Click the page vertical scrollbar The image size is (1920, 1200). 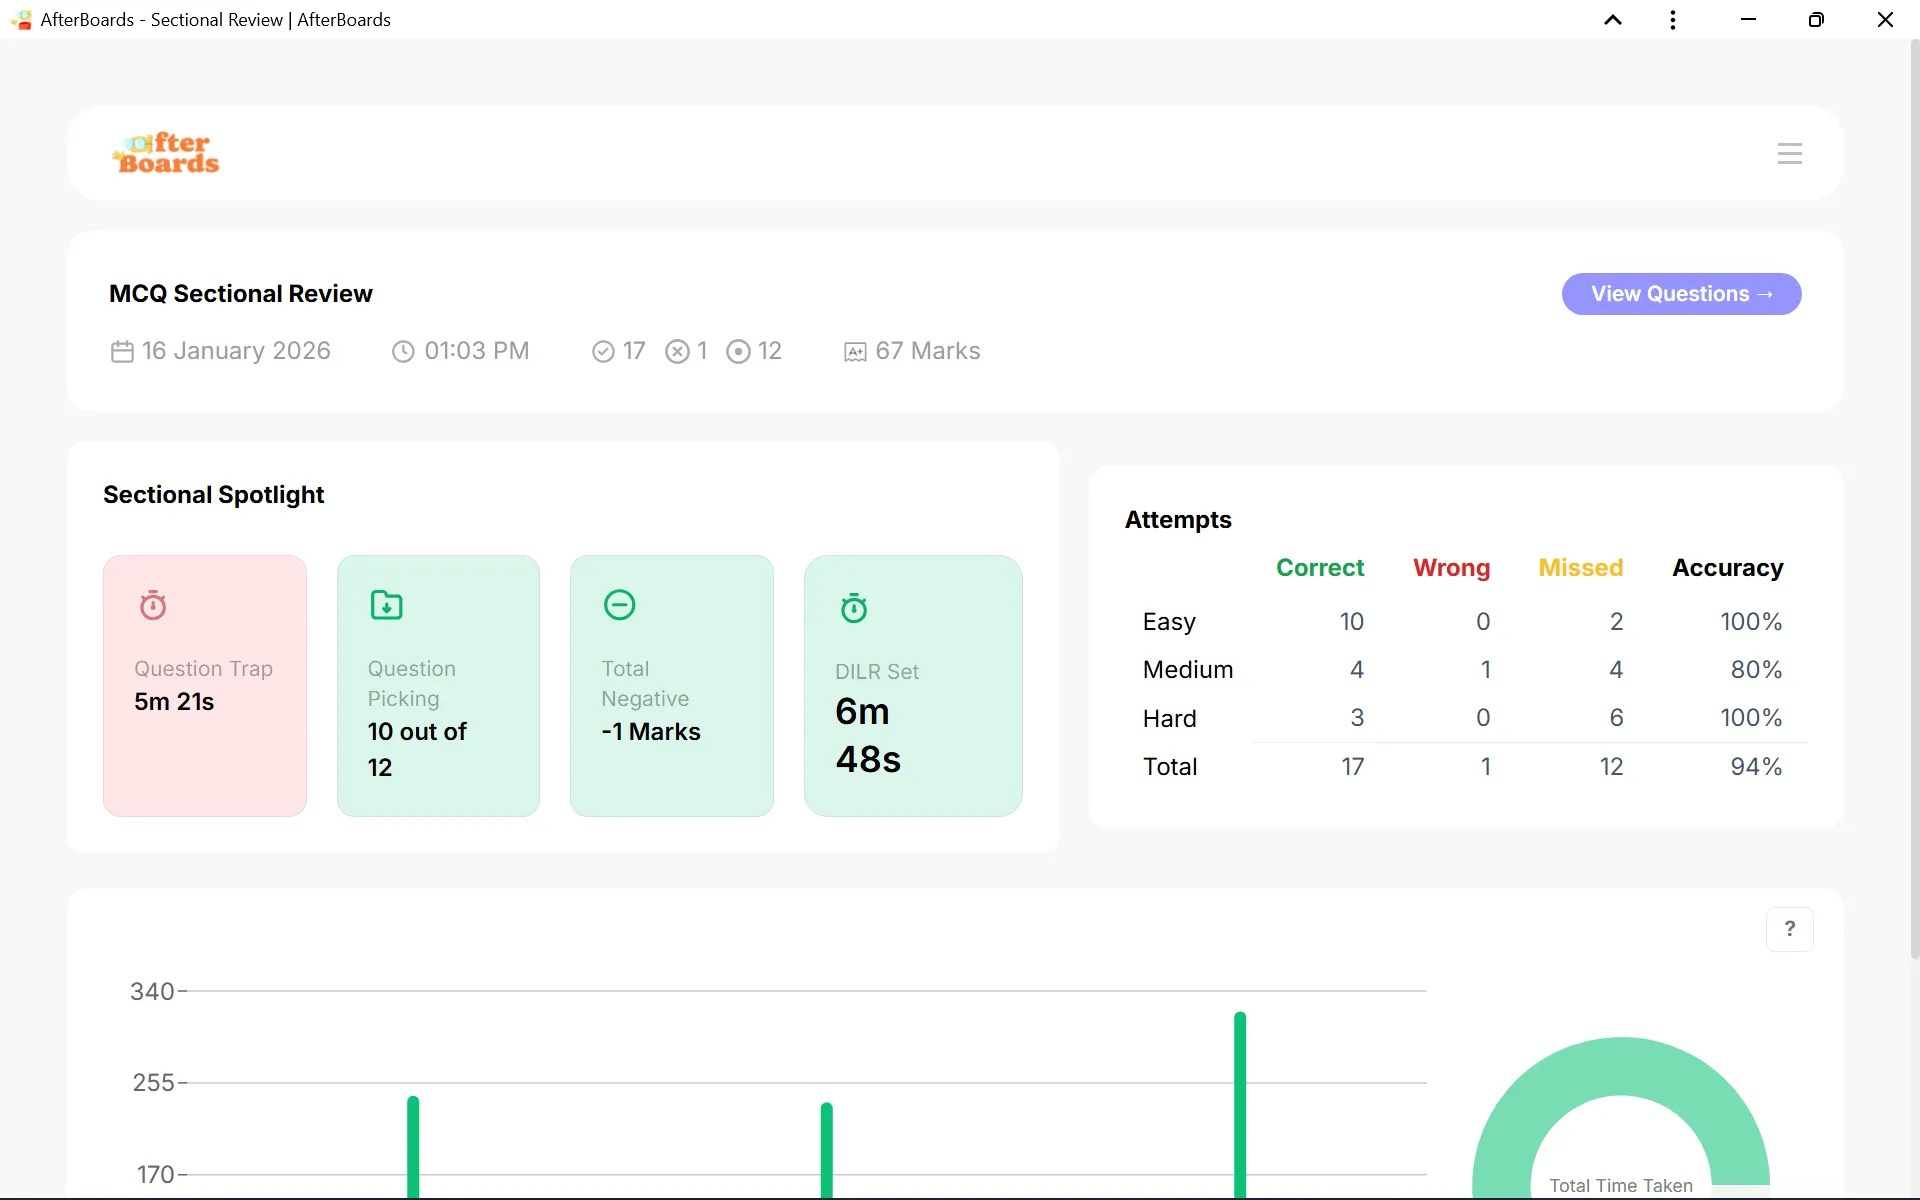[1914, 500]
